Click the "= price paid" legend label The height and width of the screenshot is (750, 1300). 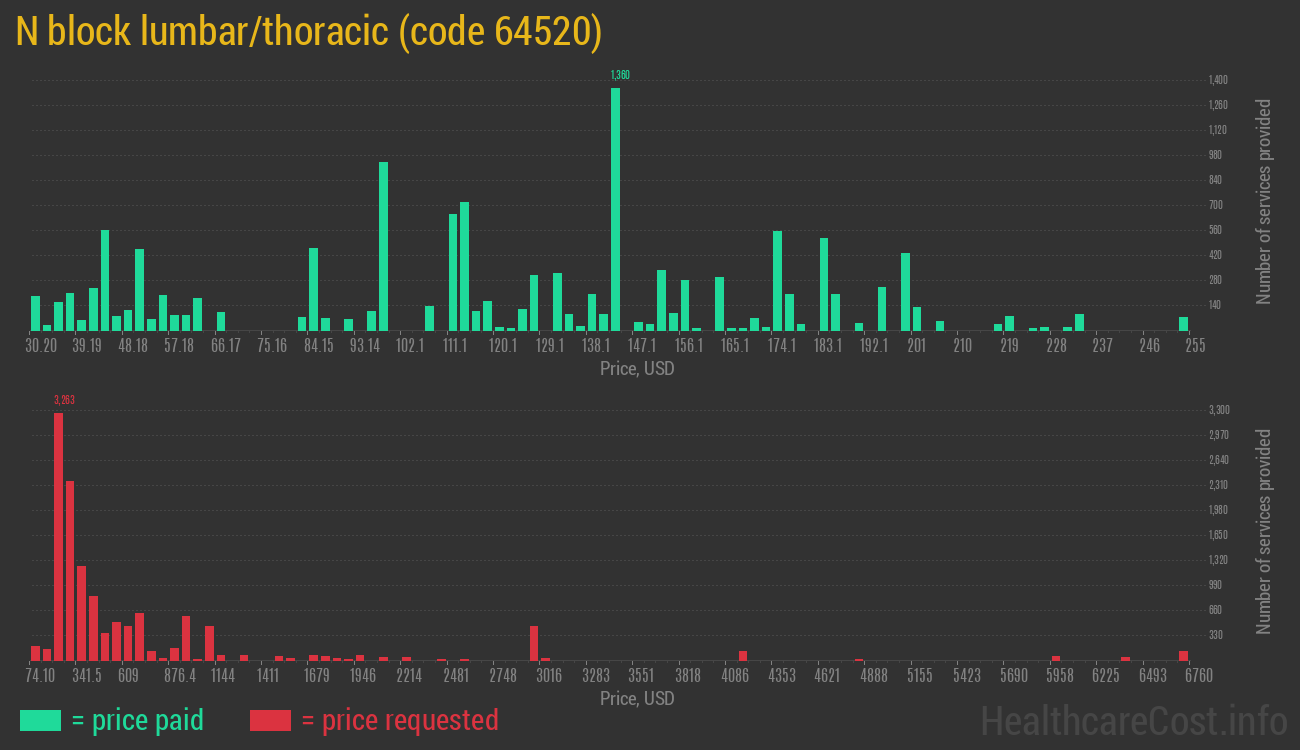point(138,720)
